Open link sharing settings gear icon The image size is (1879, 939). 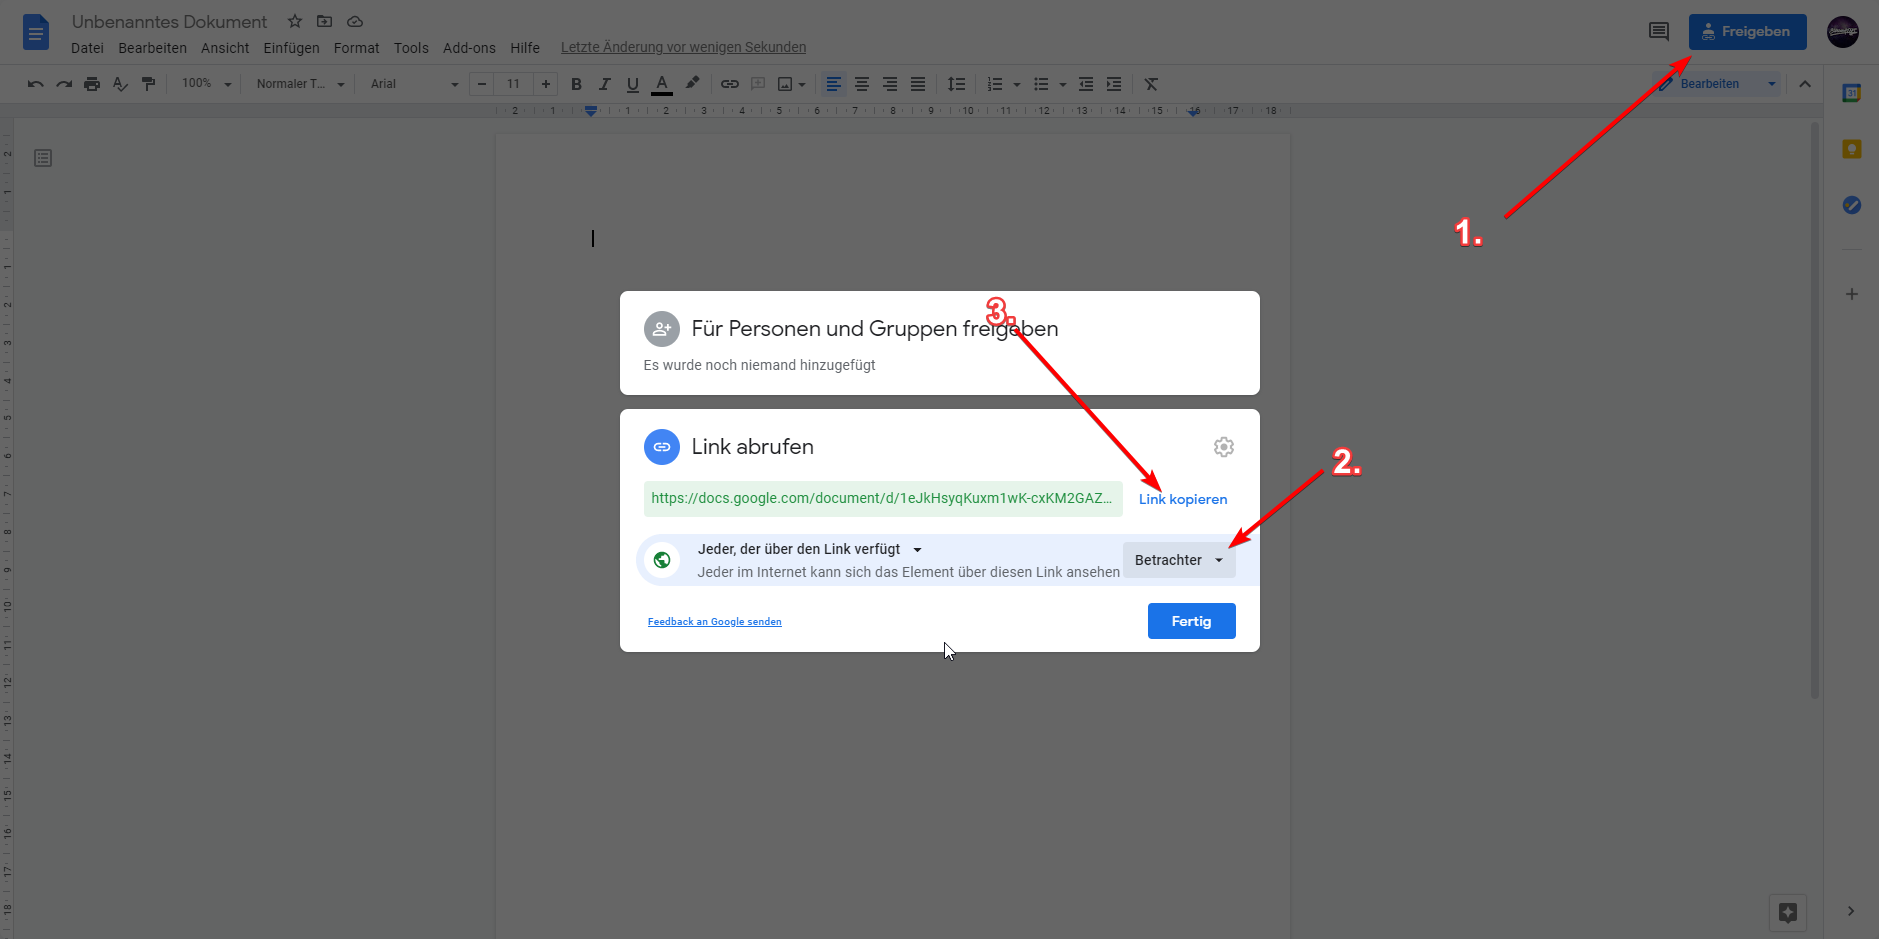tap(1223, 447)
